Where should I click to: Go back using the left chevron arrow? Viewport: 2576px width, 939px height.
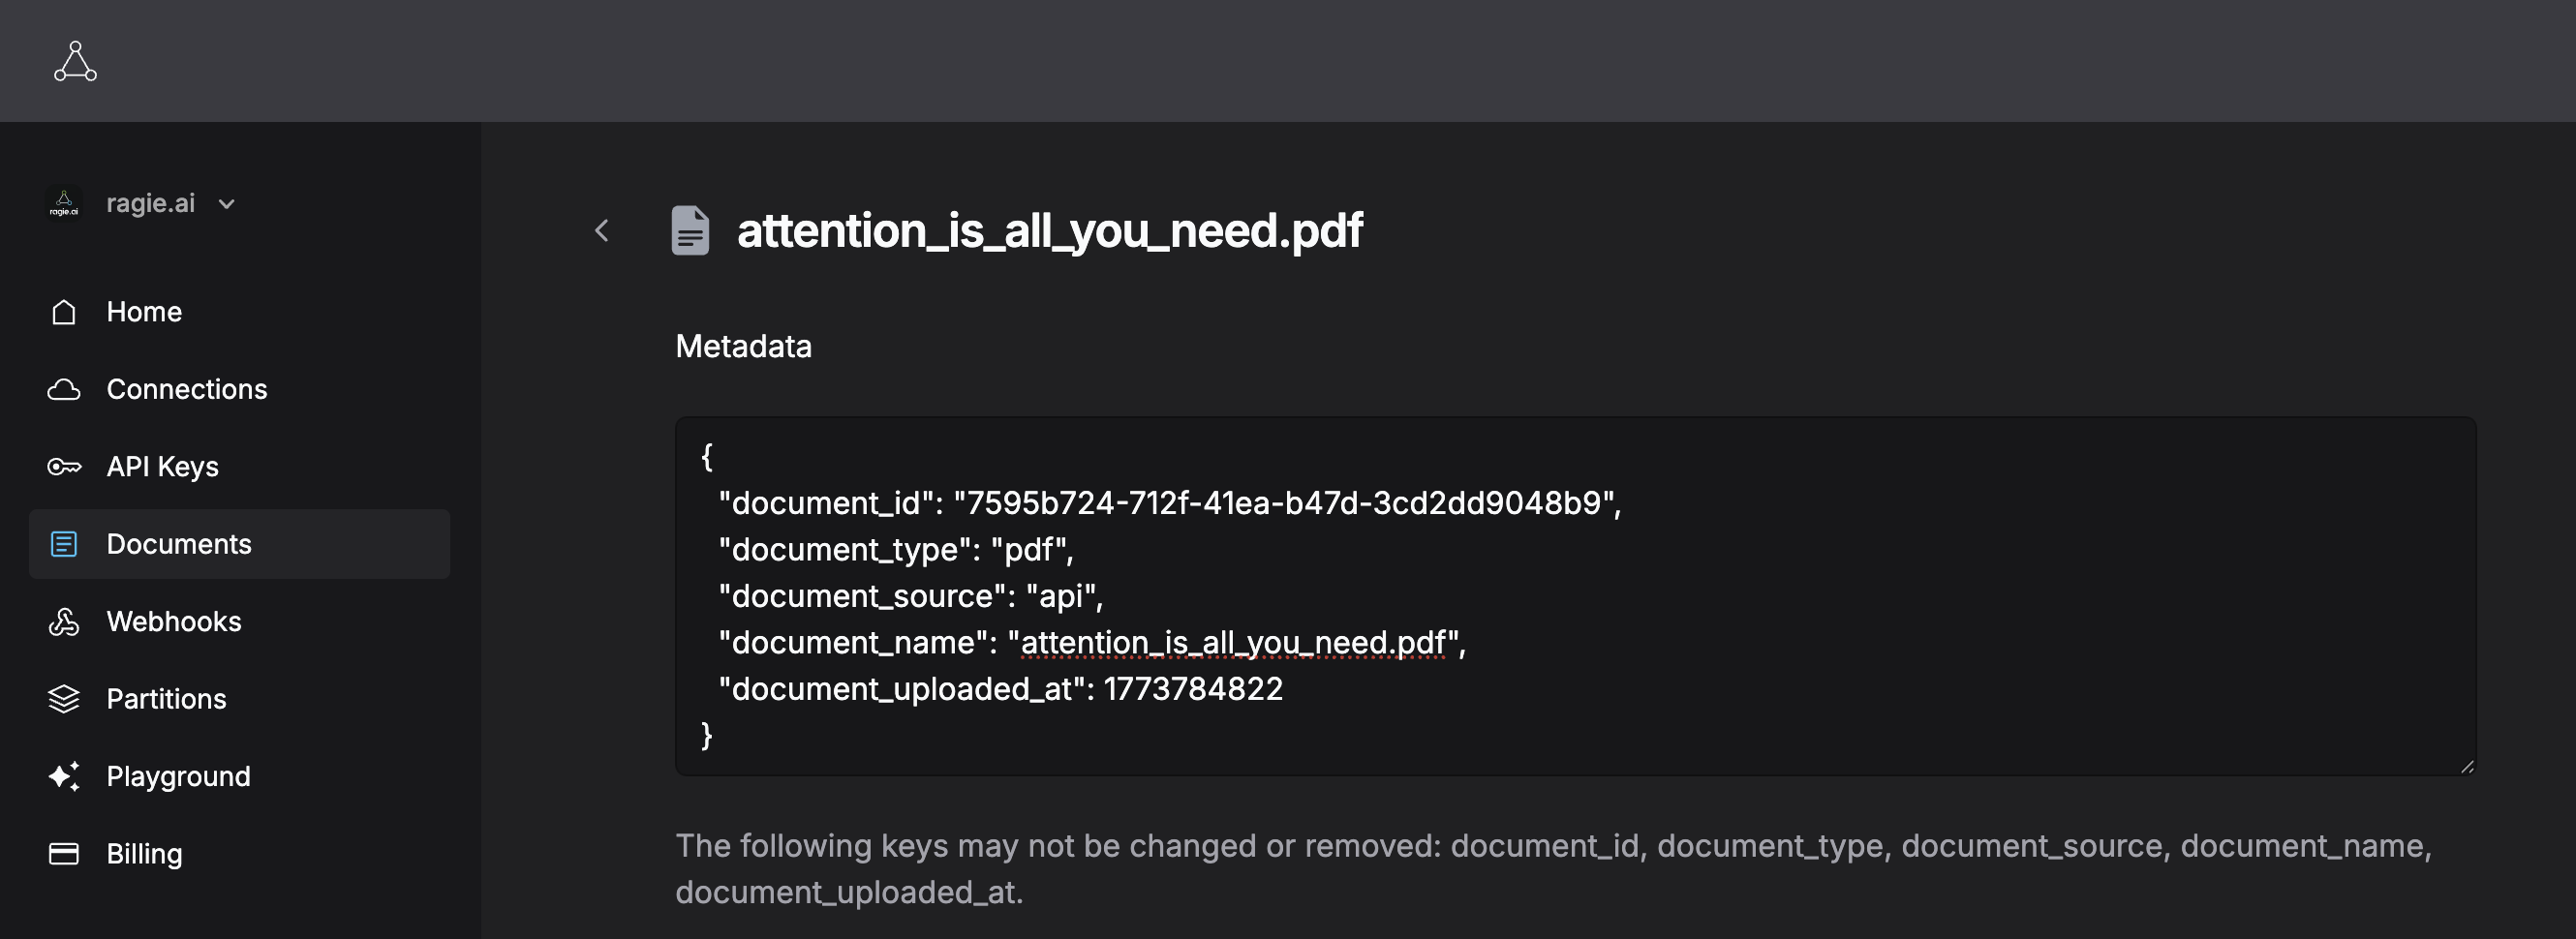coord(602,231)
